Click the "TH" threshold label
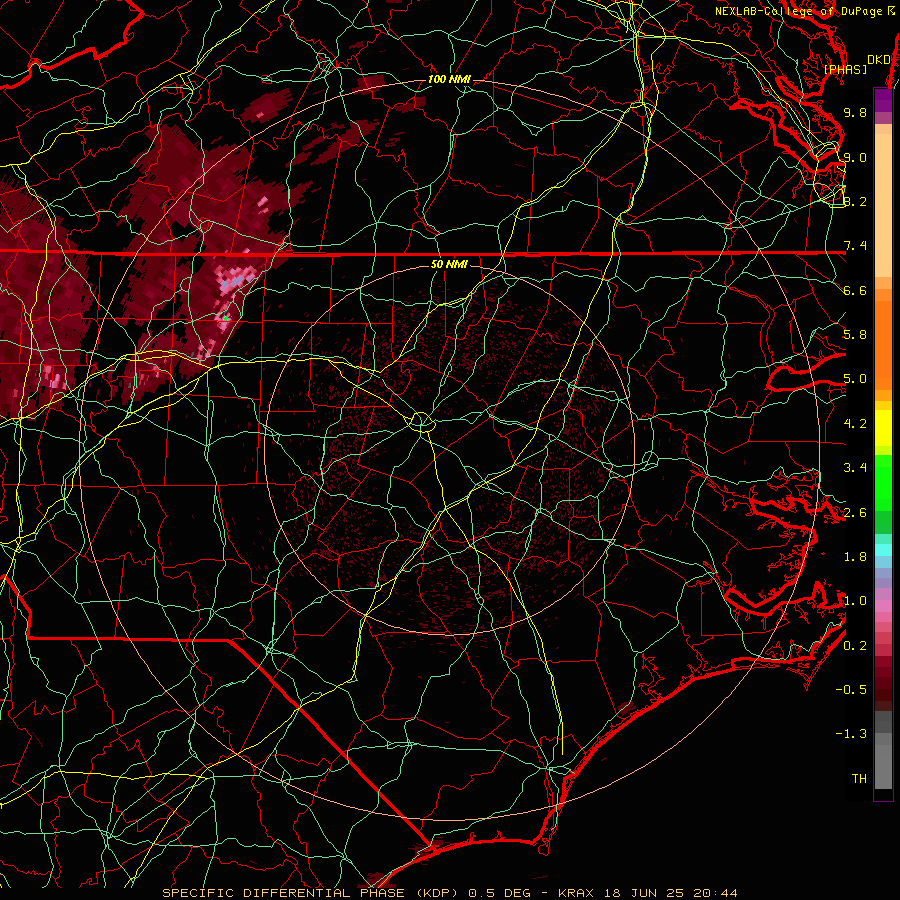This screenshot has width=900, height=900. pos(859,779)
